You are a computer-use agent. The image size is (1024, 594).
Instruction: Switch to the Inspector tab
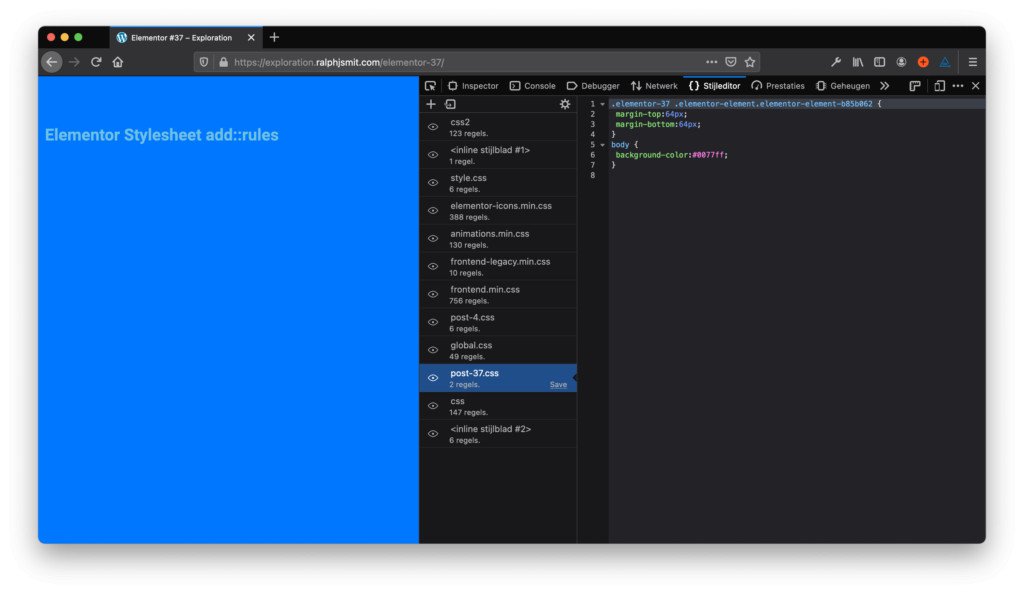coord(478,85)
